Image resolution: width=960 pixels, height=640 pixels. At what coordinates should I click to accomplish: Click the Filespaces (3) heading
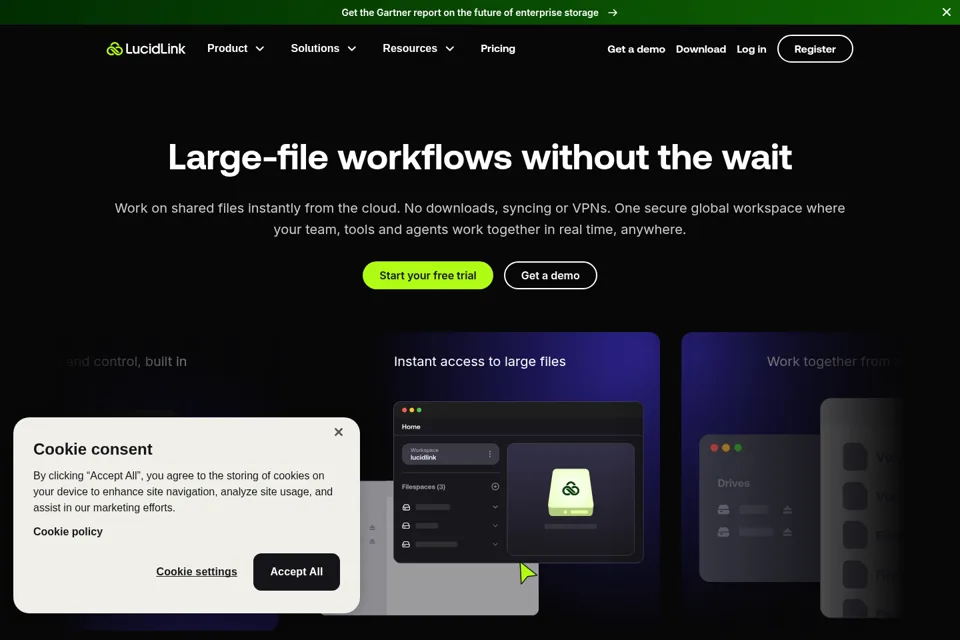423,487
